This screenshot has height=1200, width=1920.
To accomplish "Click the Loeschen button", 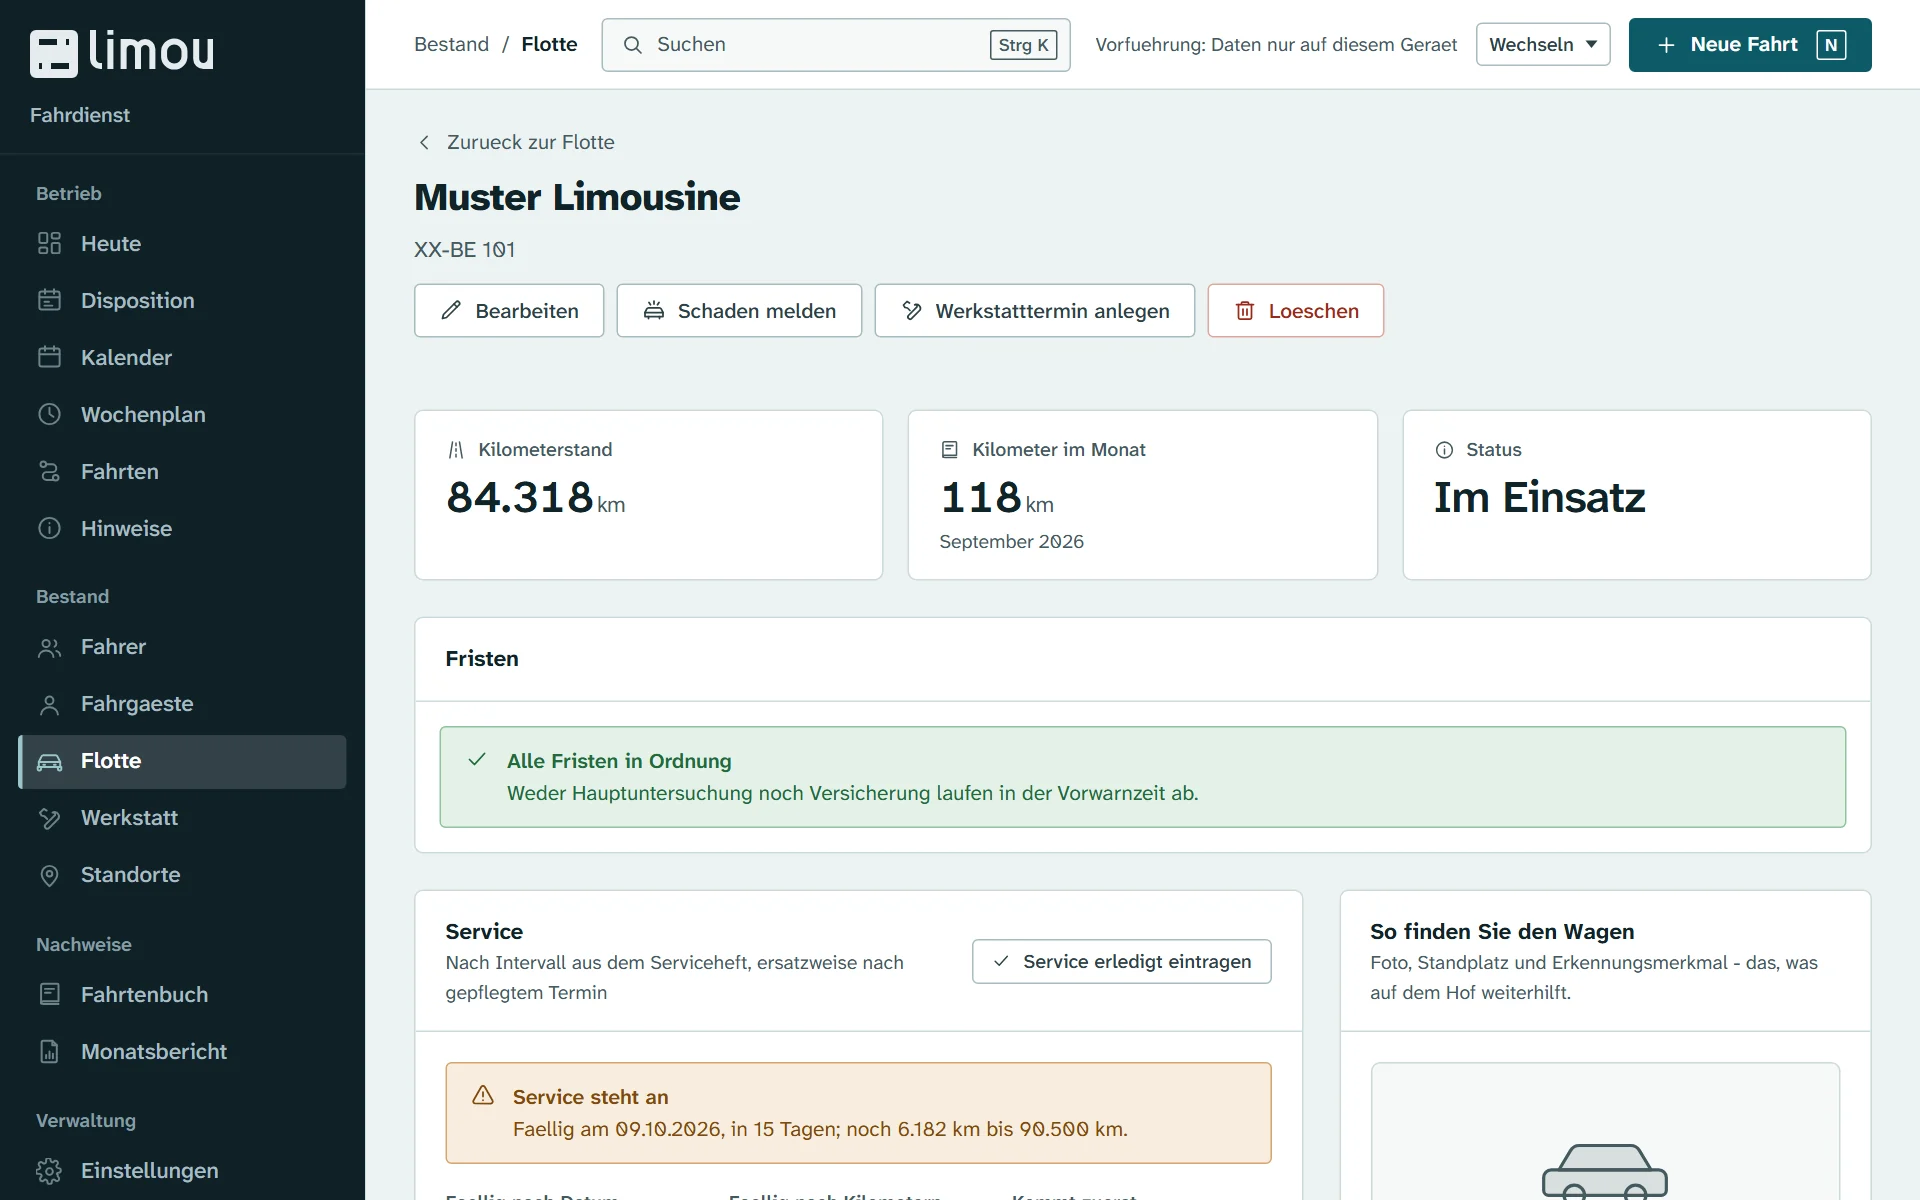I will pos(1295,311).
